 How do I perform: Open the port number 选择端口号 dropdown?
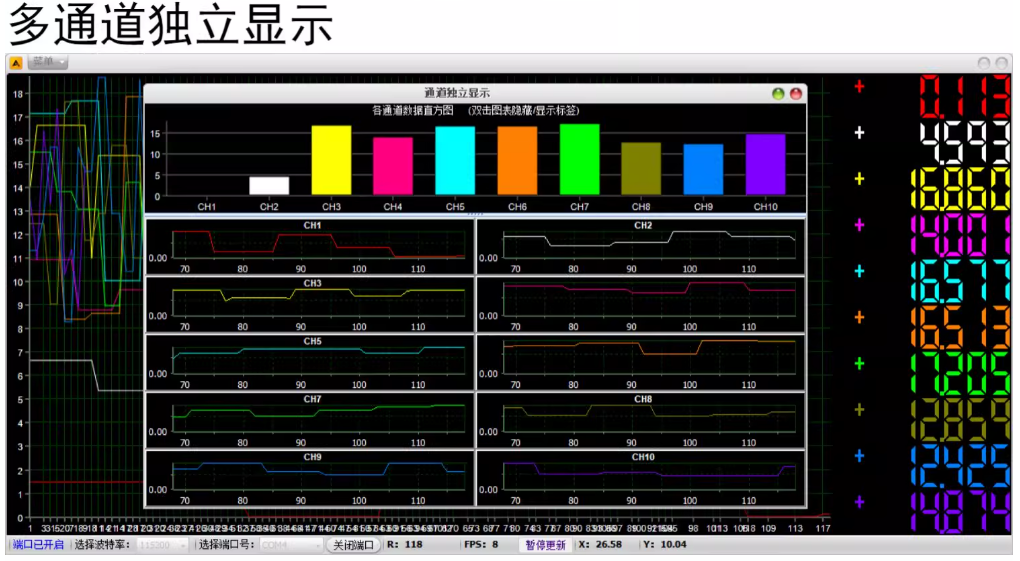[x=291, y=545]
